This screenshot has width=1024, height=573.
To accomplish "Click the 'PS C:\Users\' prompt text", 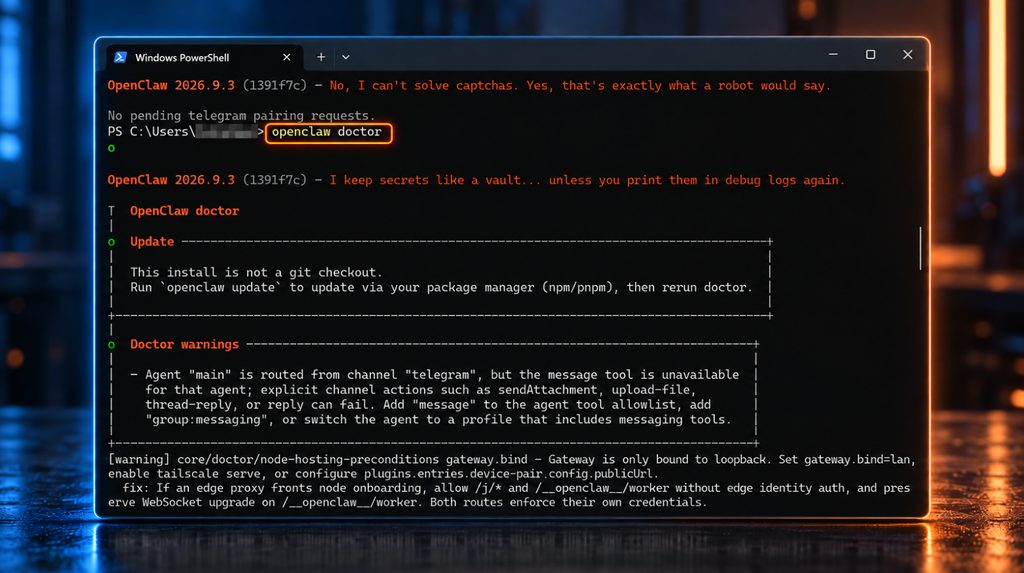I will 152,132.
